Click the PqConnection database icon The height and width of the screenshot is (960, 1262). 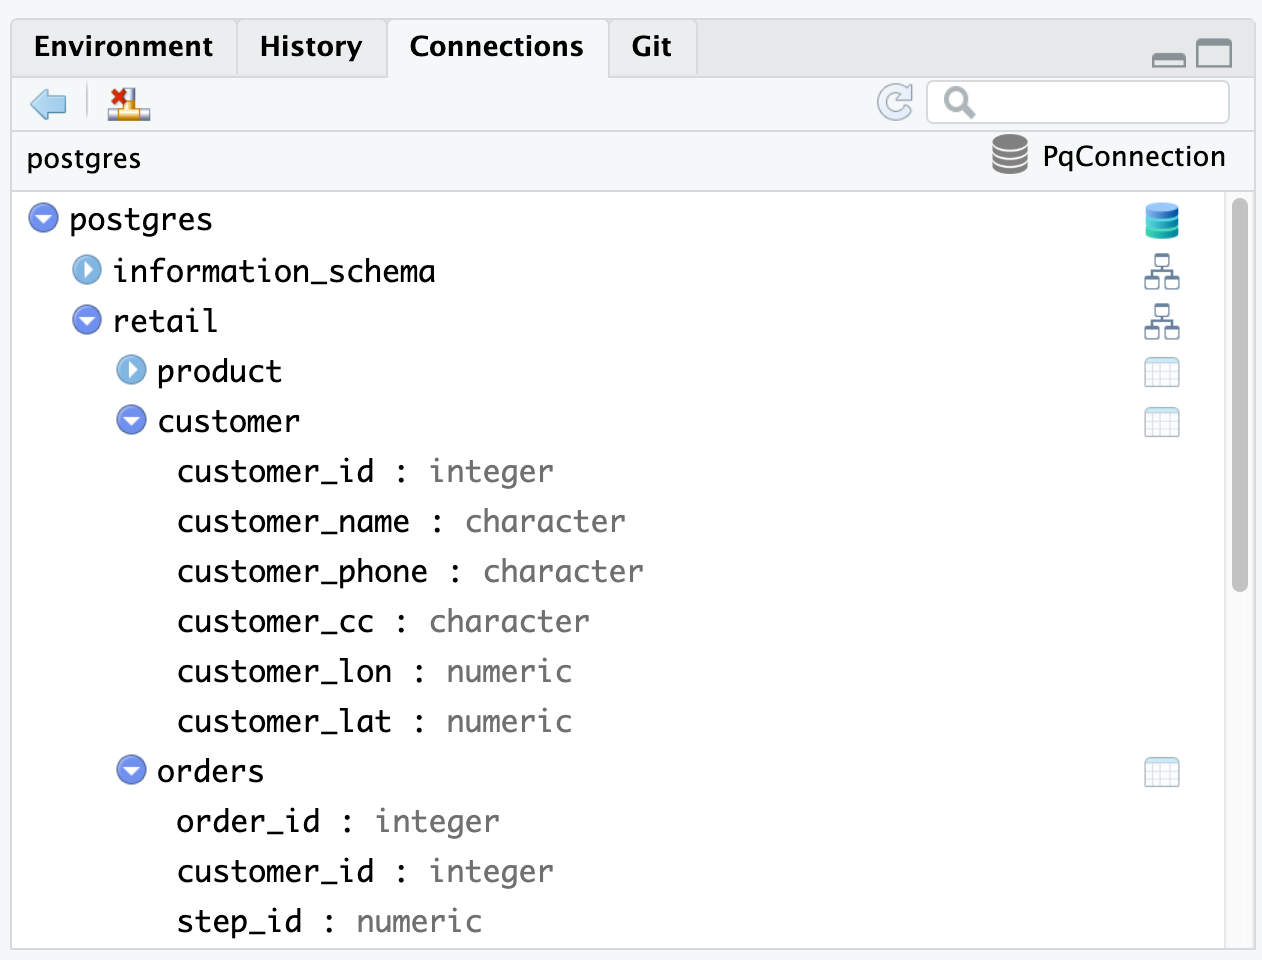(1009, 156)
